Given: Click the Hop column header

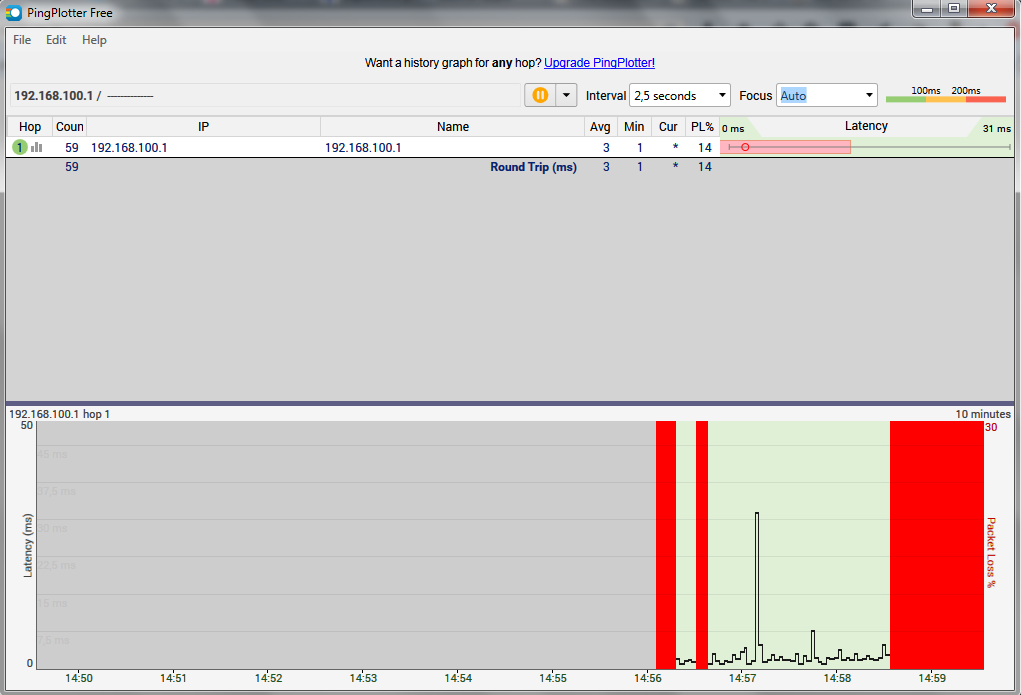Looking at the screenshot, I should pyautogui.click(x=30, y=126).
